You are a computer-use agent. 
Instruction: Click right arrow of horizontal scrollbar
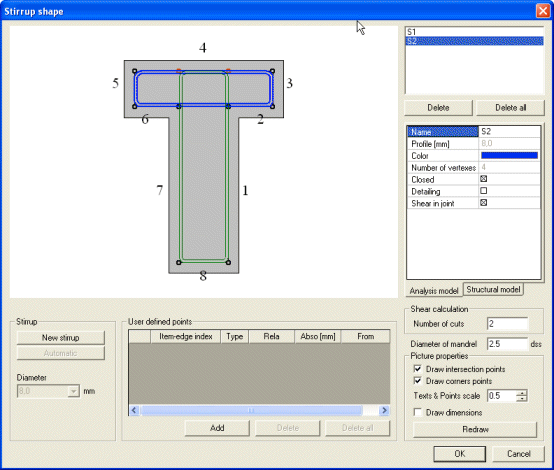(x=384, y=410)
